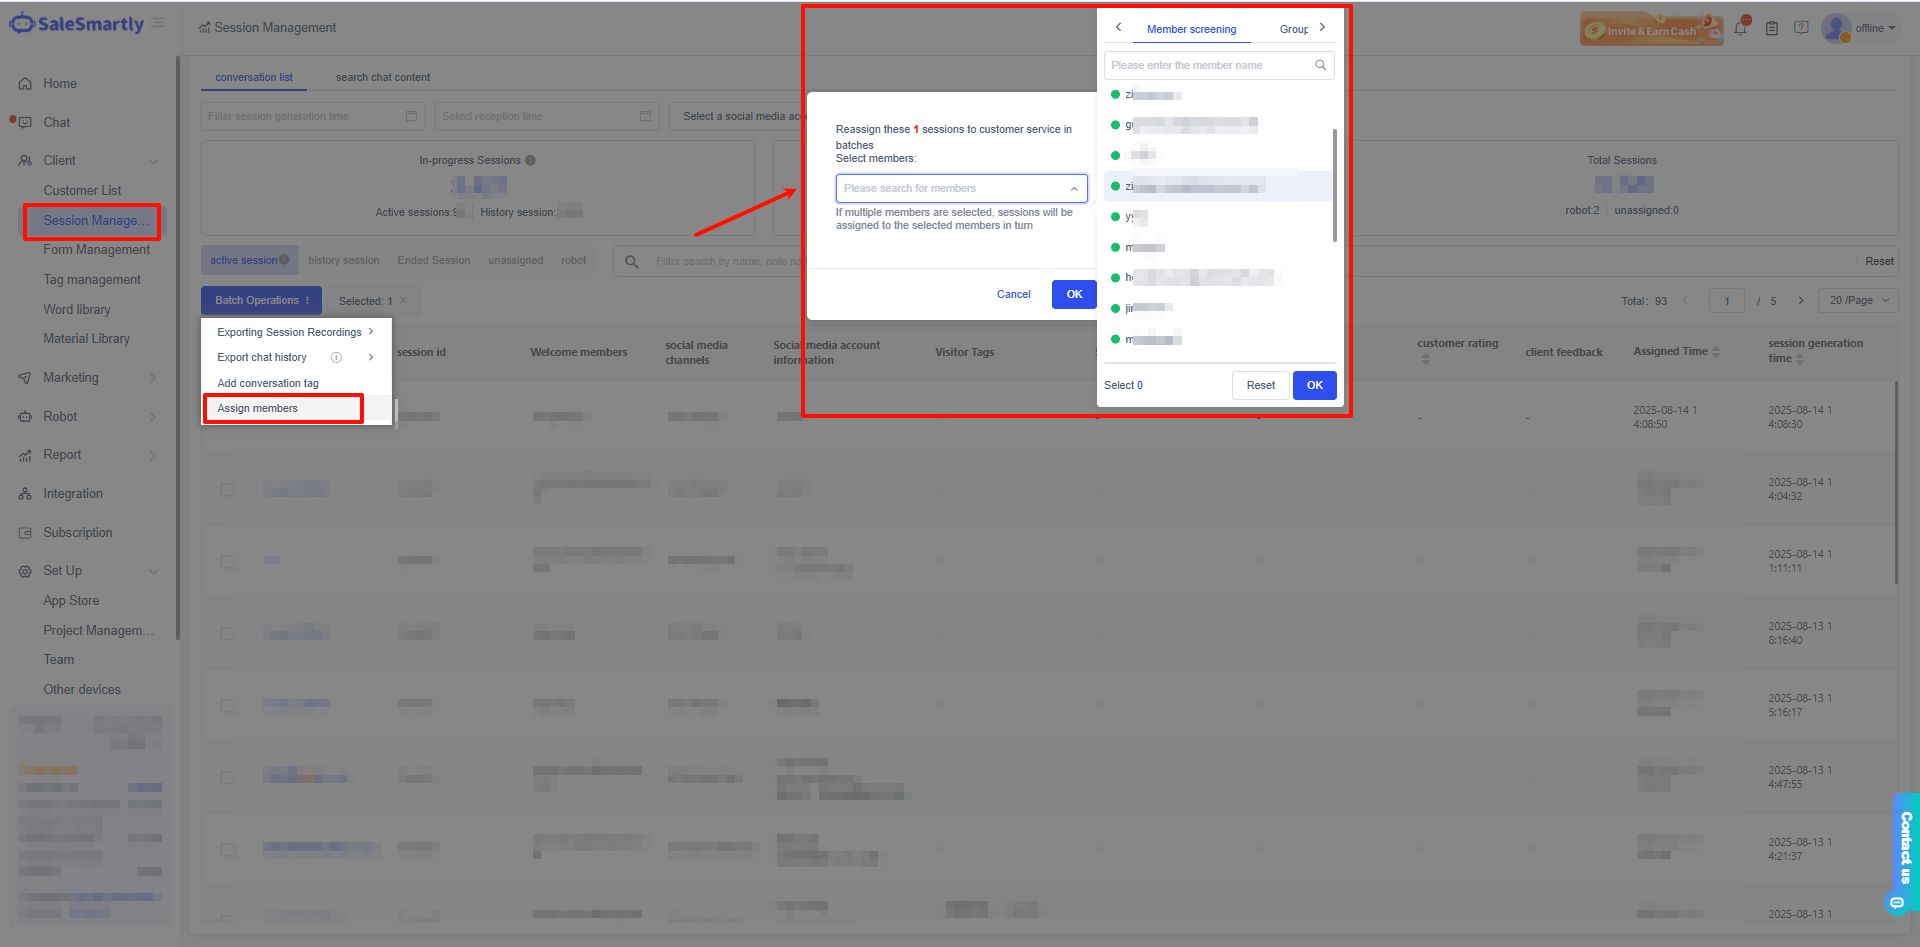The image size is (1920, 947).
Task: Click the search magnifier in member name field
Action: point(1320,65)
